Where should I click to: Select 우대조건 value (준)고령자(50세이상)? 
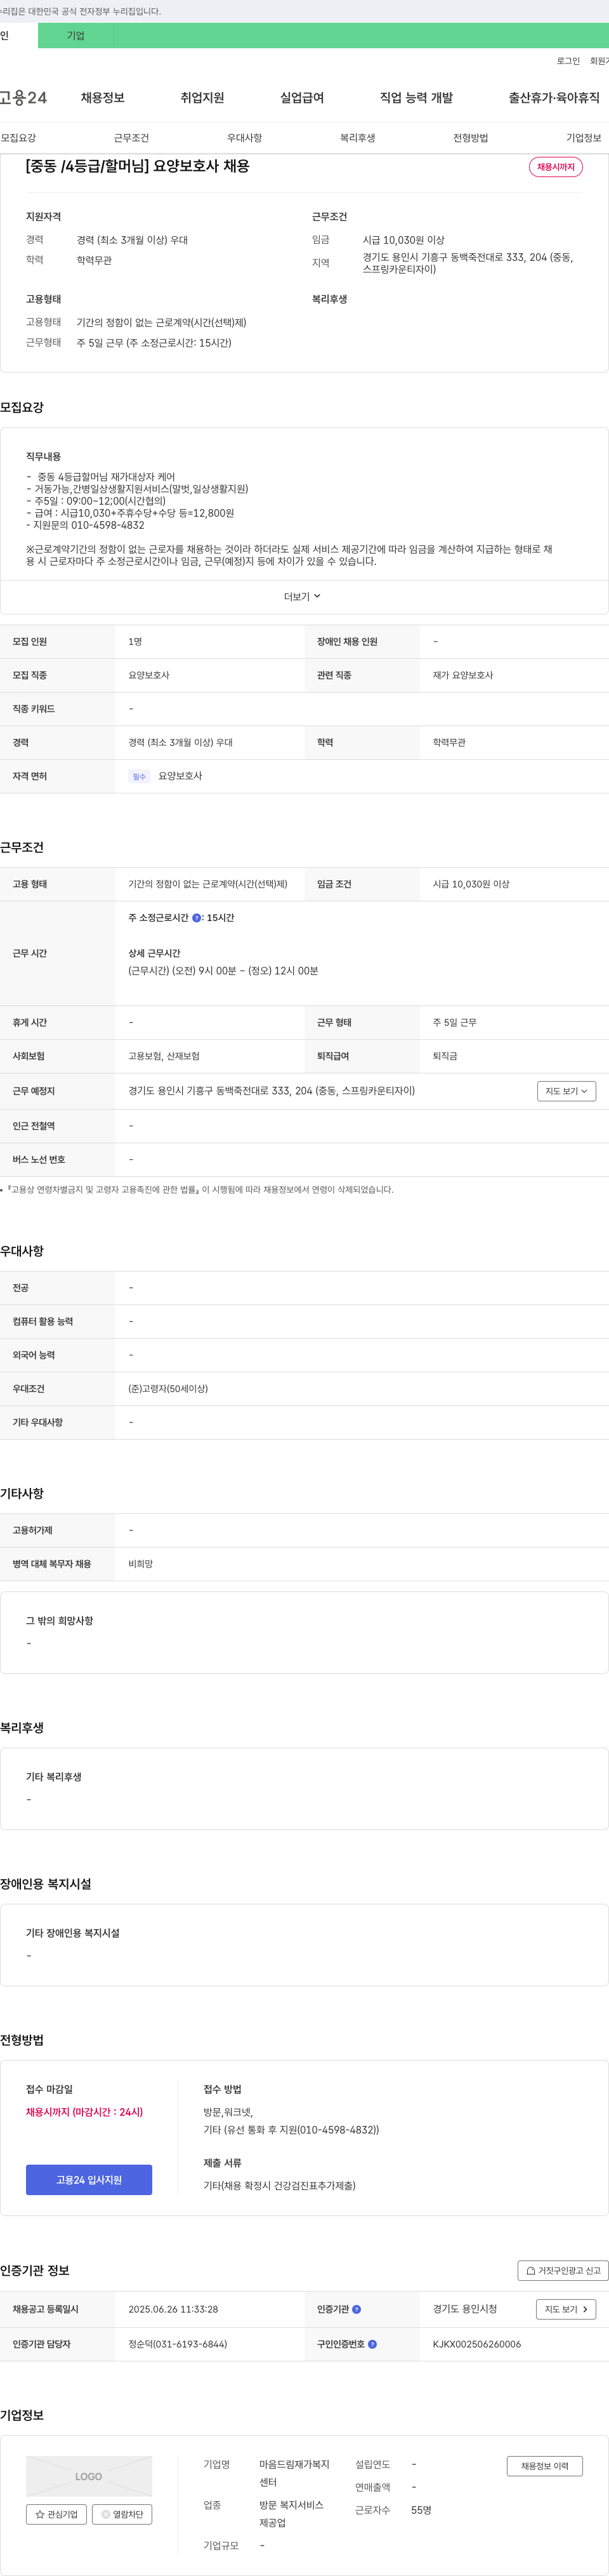(168, 1389)
